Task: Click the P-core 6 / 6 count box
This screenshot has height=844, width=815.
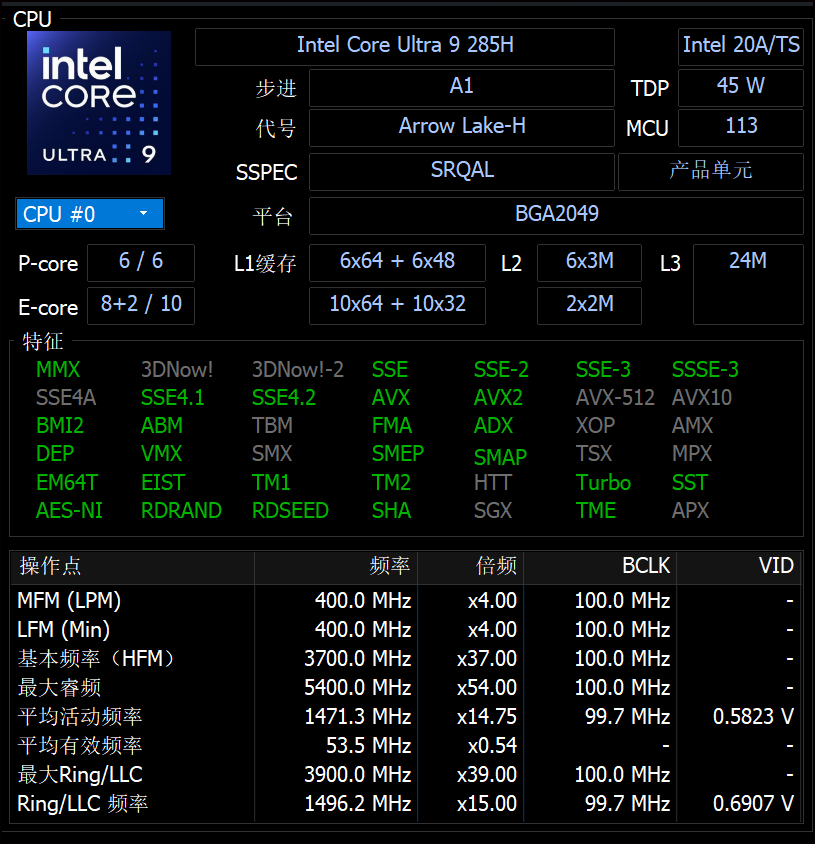Action: point(140,262)
